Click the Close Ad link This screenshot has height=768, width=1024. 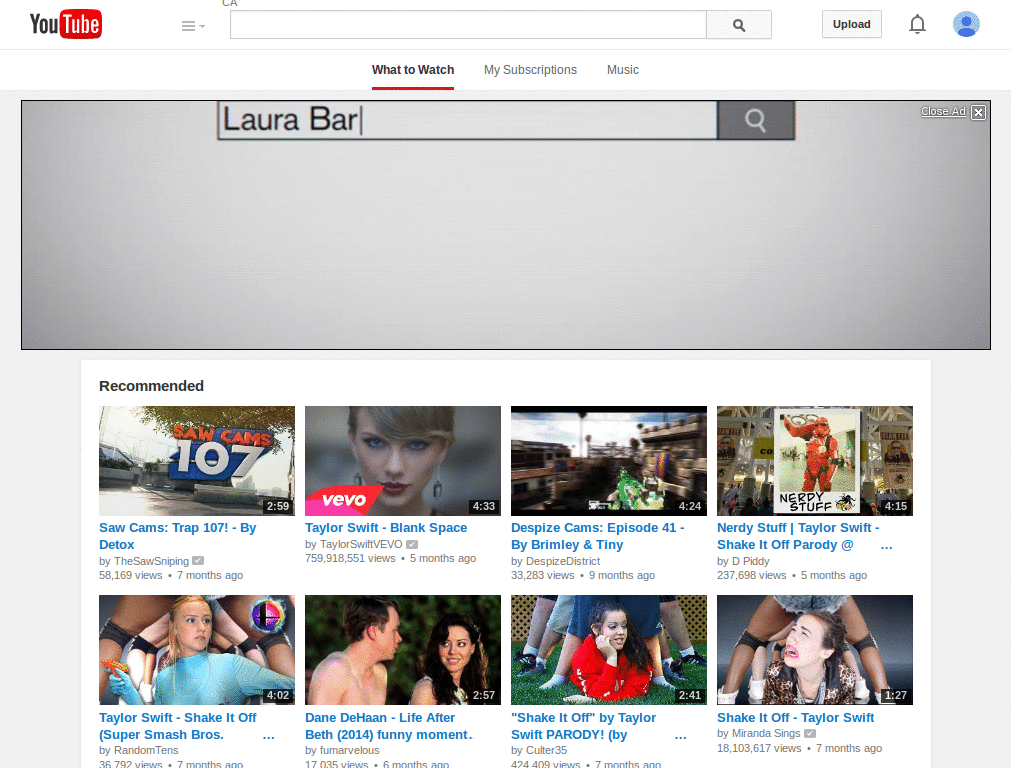point(942,111)
